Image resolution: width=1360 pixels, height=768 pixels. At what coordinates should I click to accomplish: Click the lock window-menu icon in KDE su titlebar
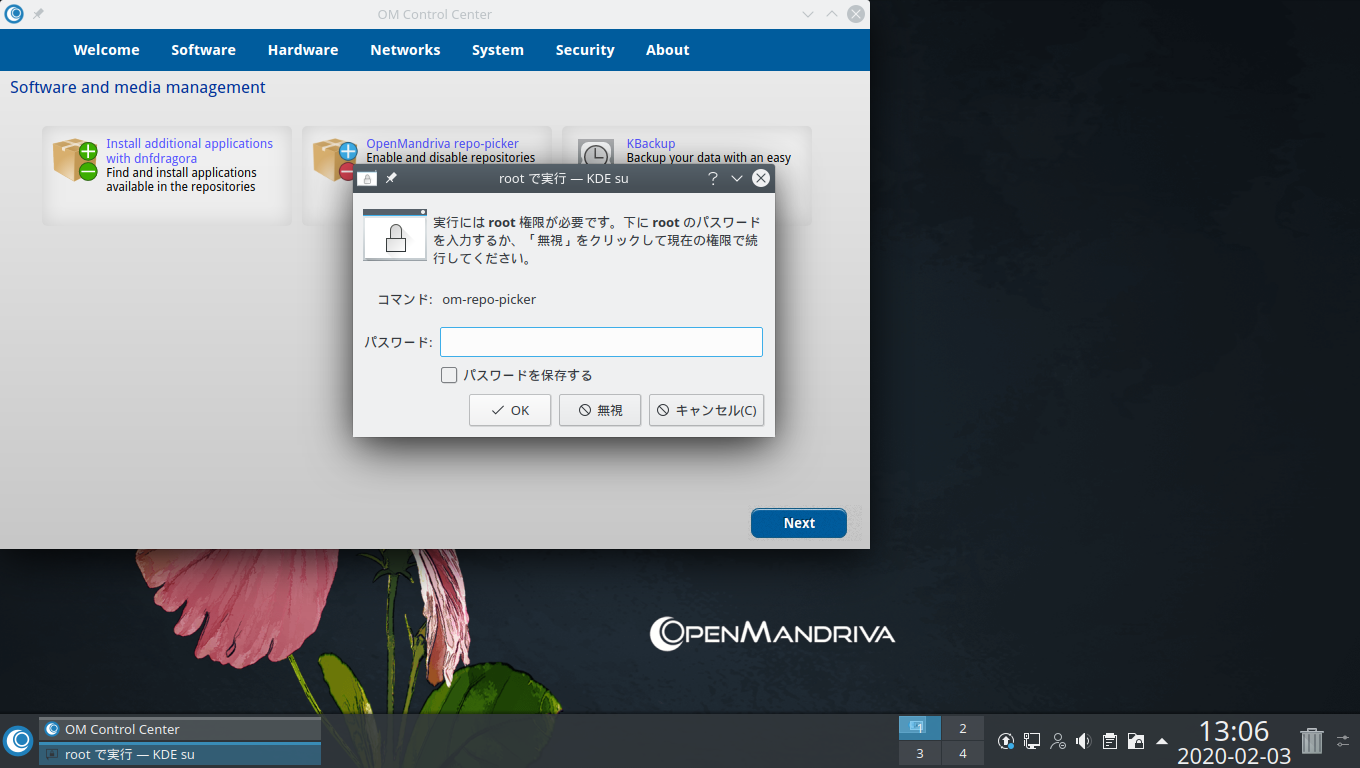pos(367,178)
